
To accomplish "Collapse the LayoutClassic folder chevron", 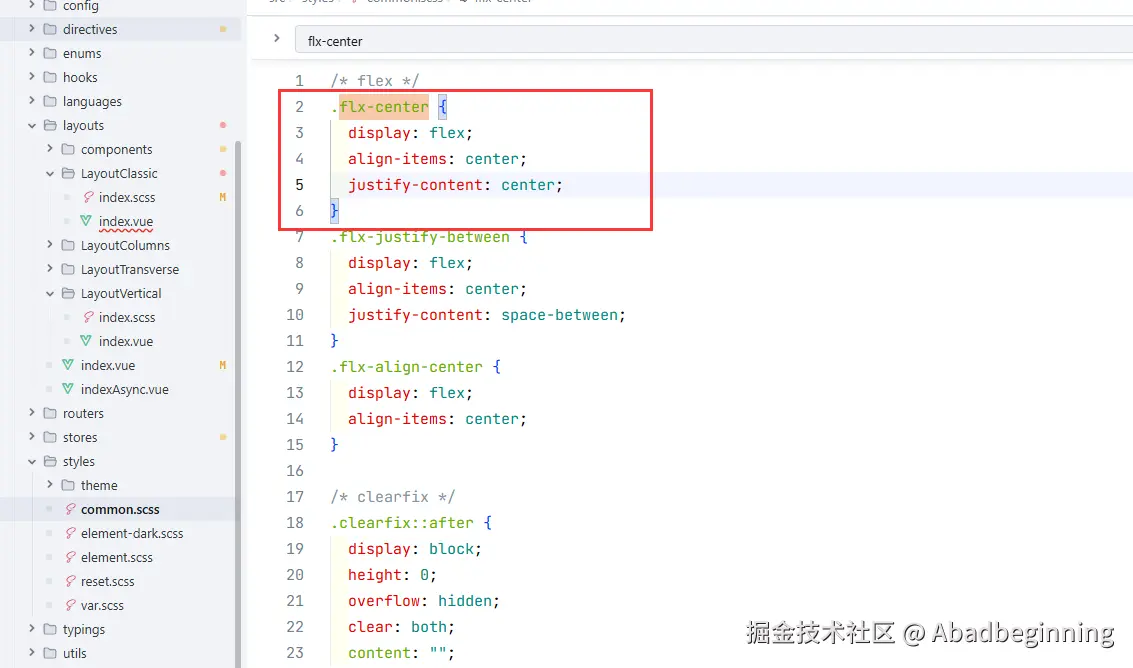I will tap(49, 174).
